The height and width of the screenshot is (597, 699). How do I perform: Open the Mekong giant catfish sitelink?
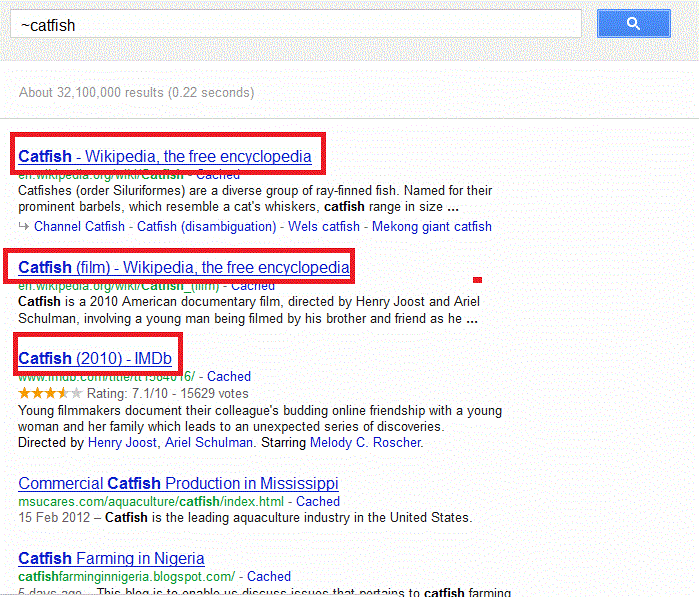click(432, 226)
